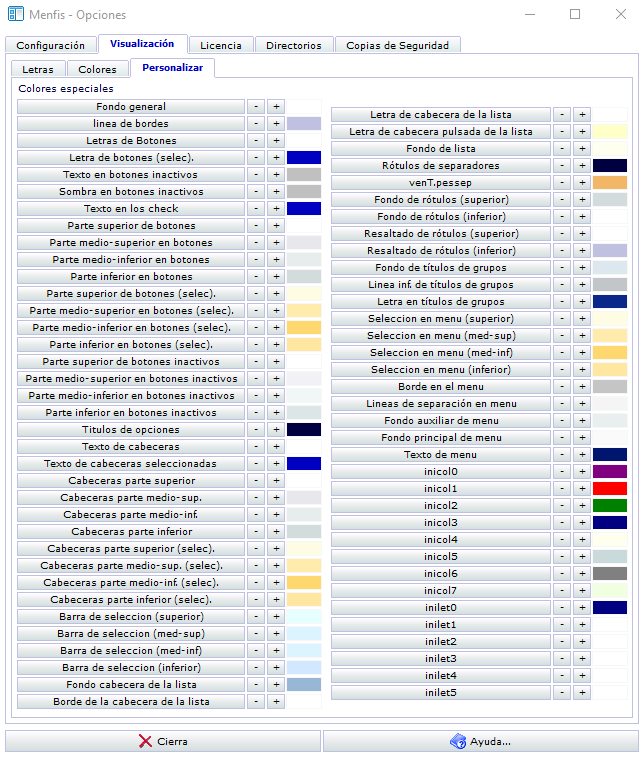Click Cabeceras parte medio-inf. (selec) swatch
This screenshot has width=644, height=757.
point(304,583)
